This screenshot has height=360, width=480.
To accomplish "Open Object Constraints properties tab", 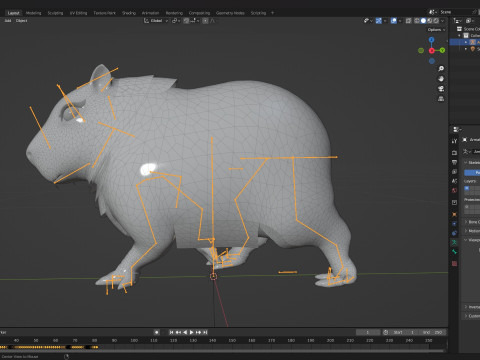I will 454,233.
